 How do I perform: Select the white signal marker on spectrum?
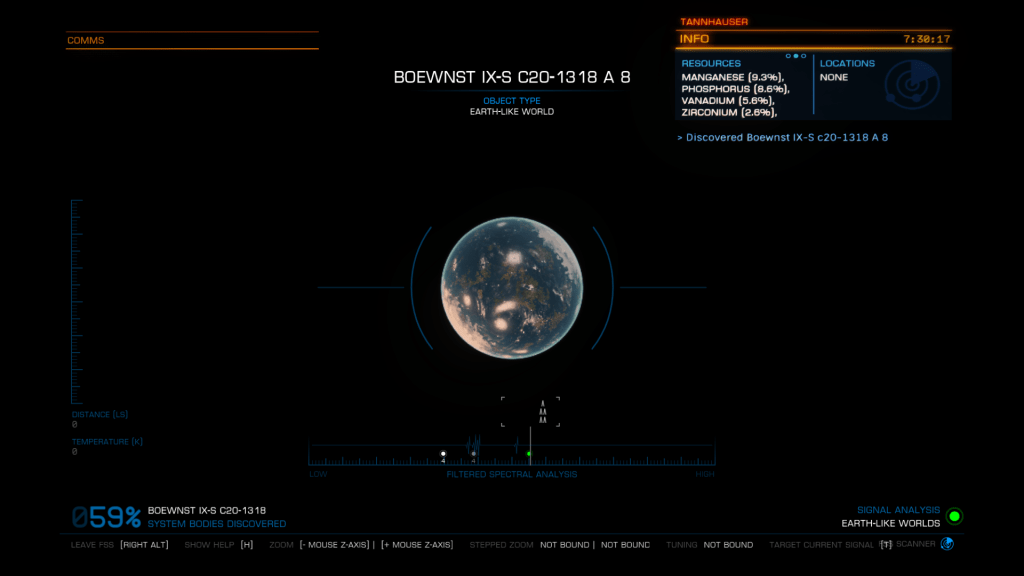coord(443,454)
